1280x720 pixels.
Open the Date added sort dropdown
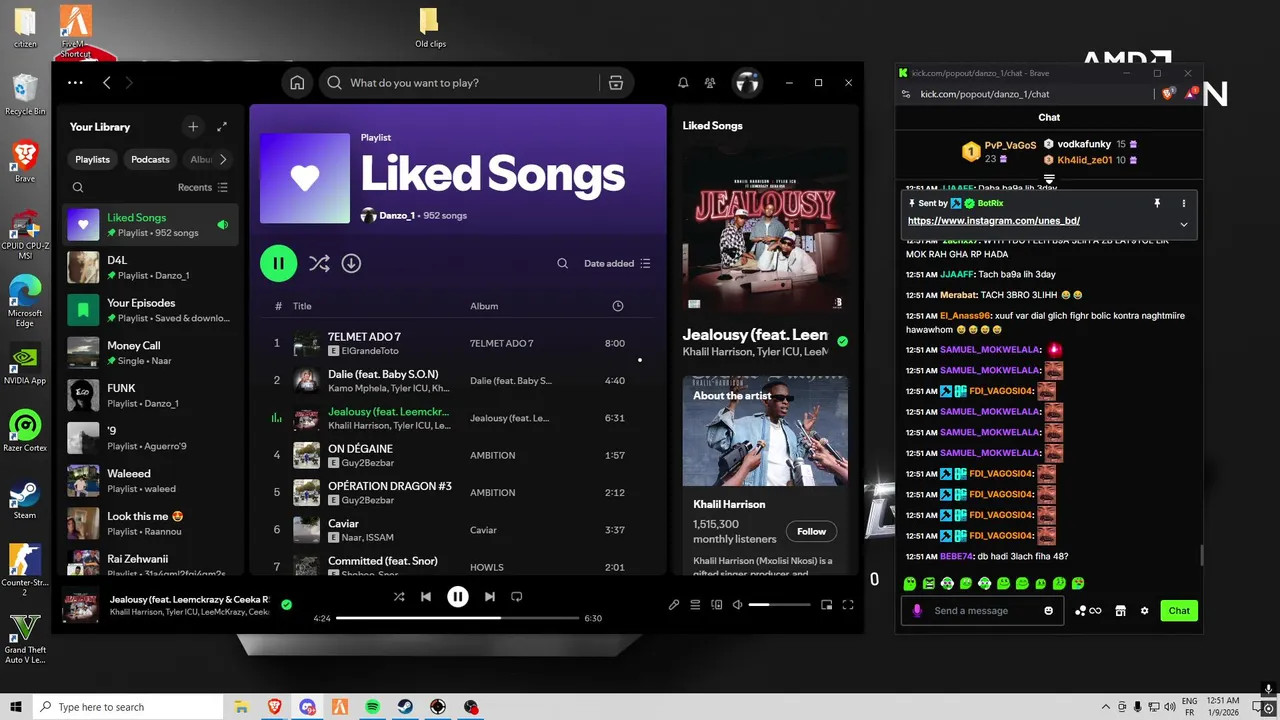(x=617, y=264)
